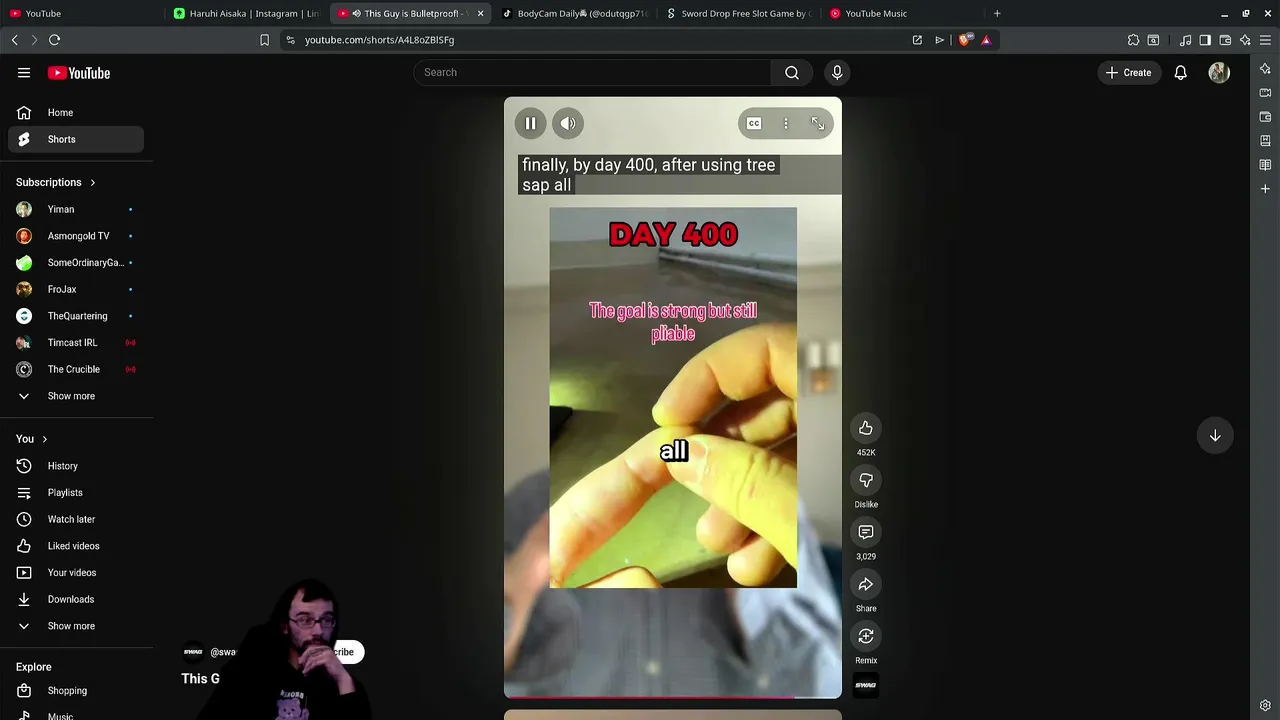
Task: Open browser extensions puzzle icon
Action: [x=1133, y=40]
